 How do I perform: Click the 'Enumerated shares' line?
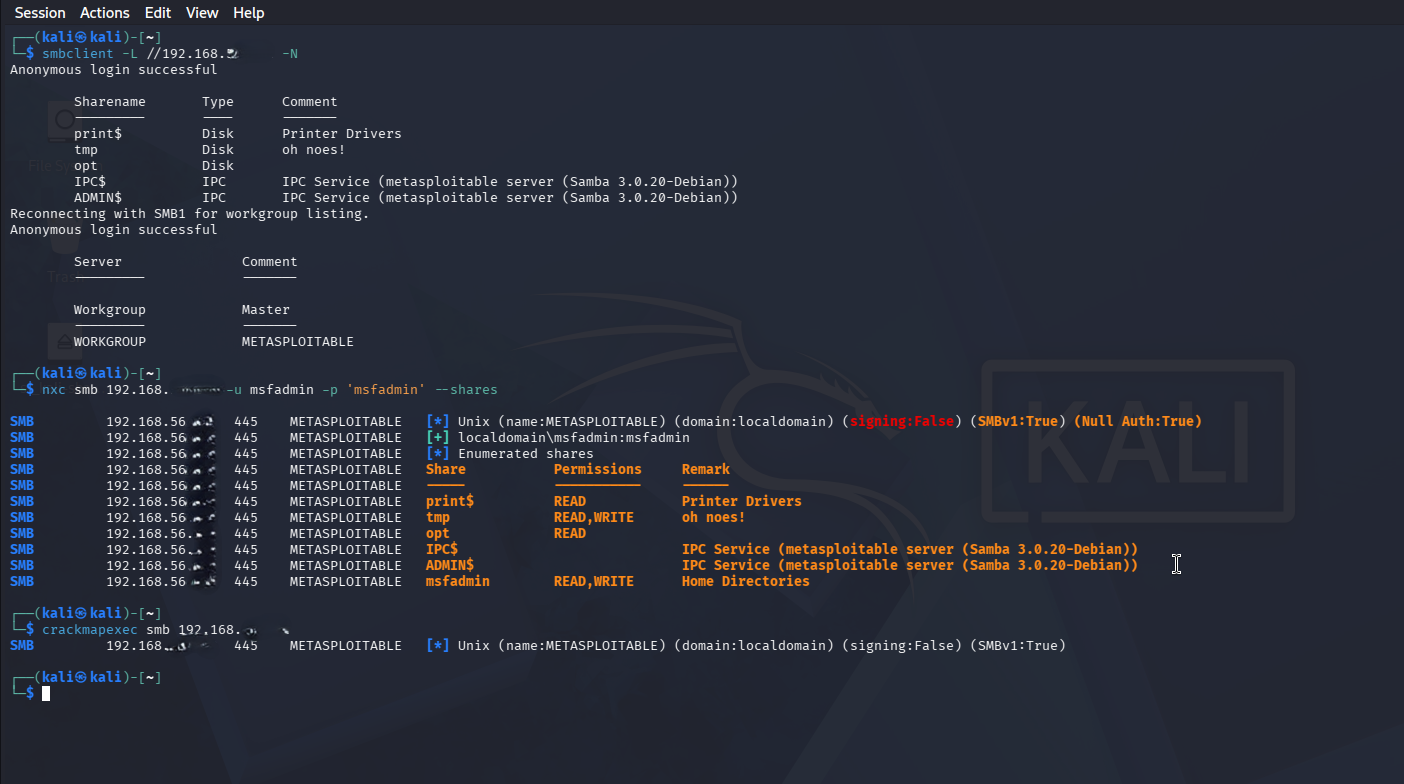(x=526, y=454)
